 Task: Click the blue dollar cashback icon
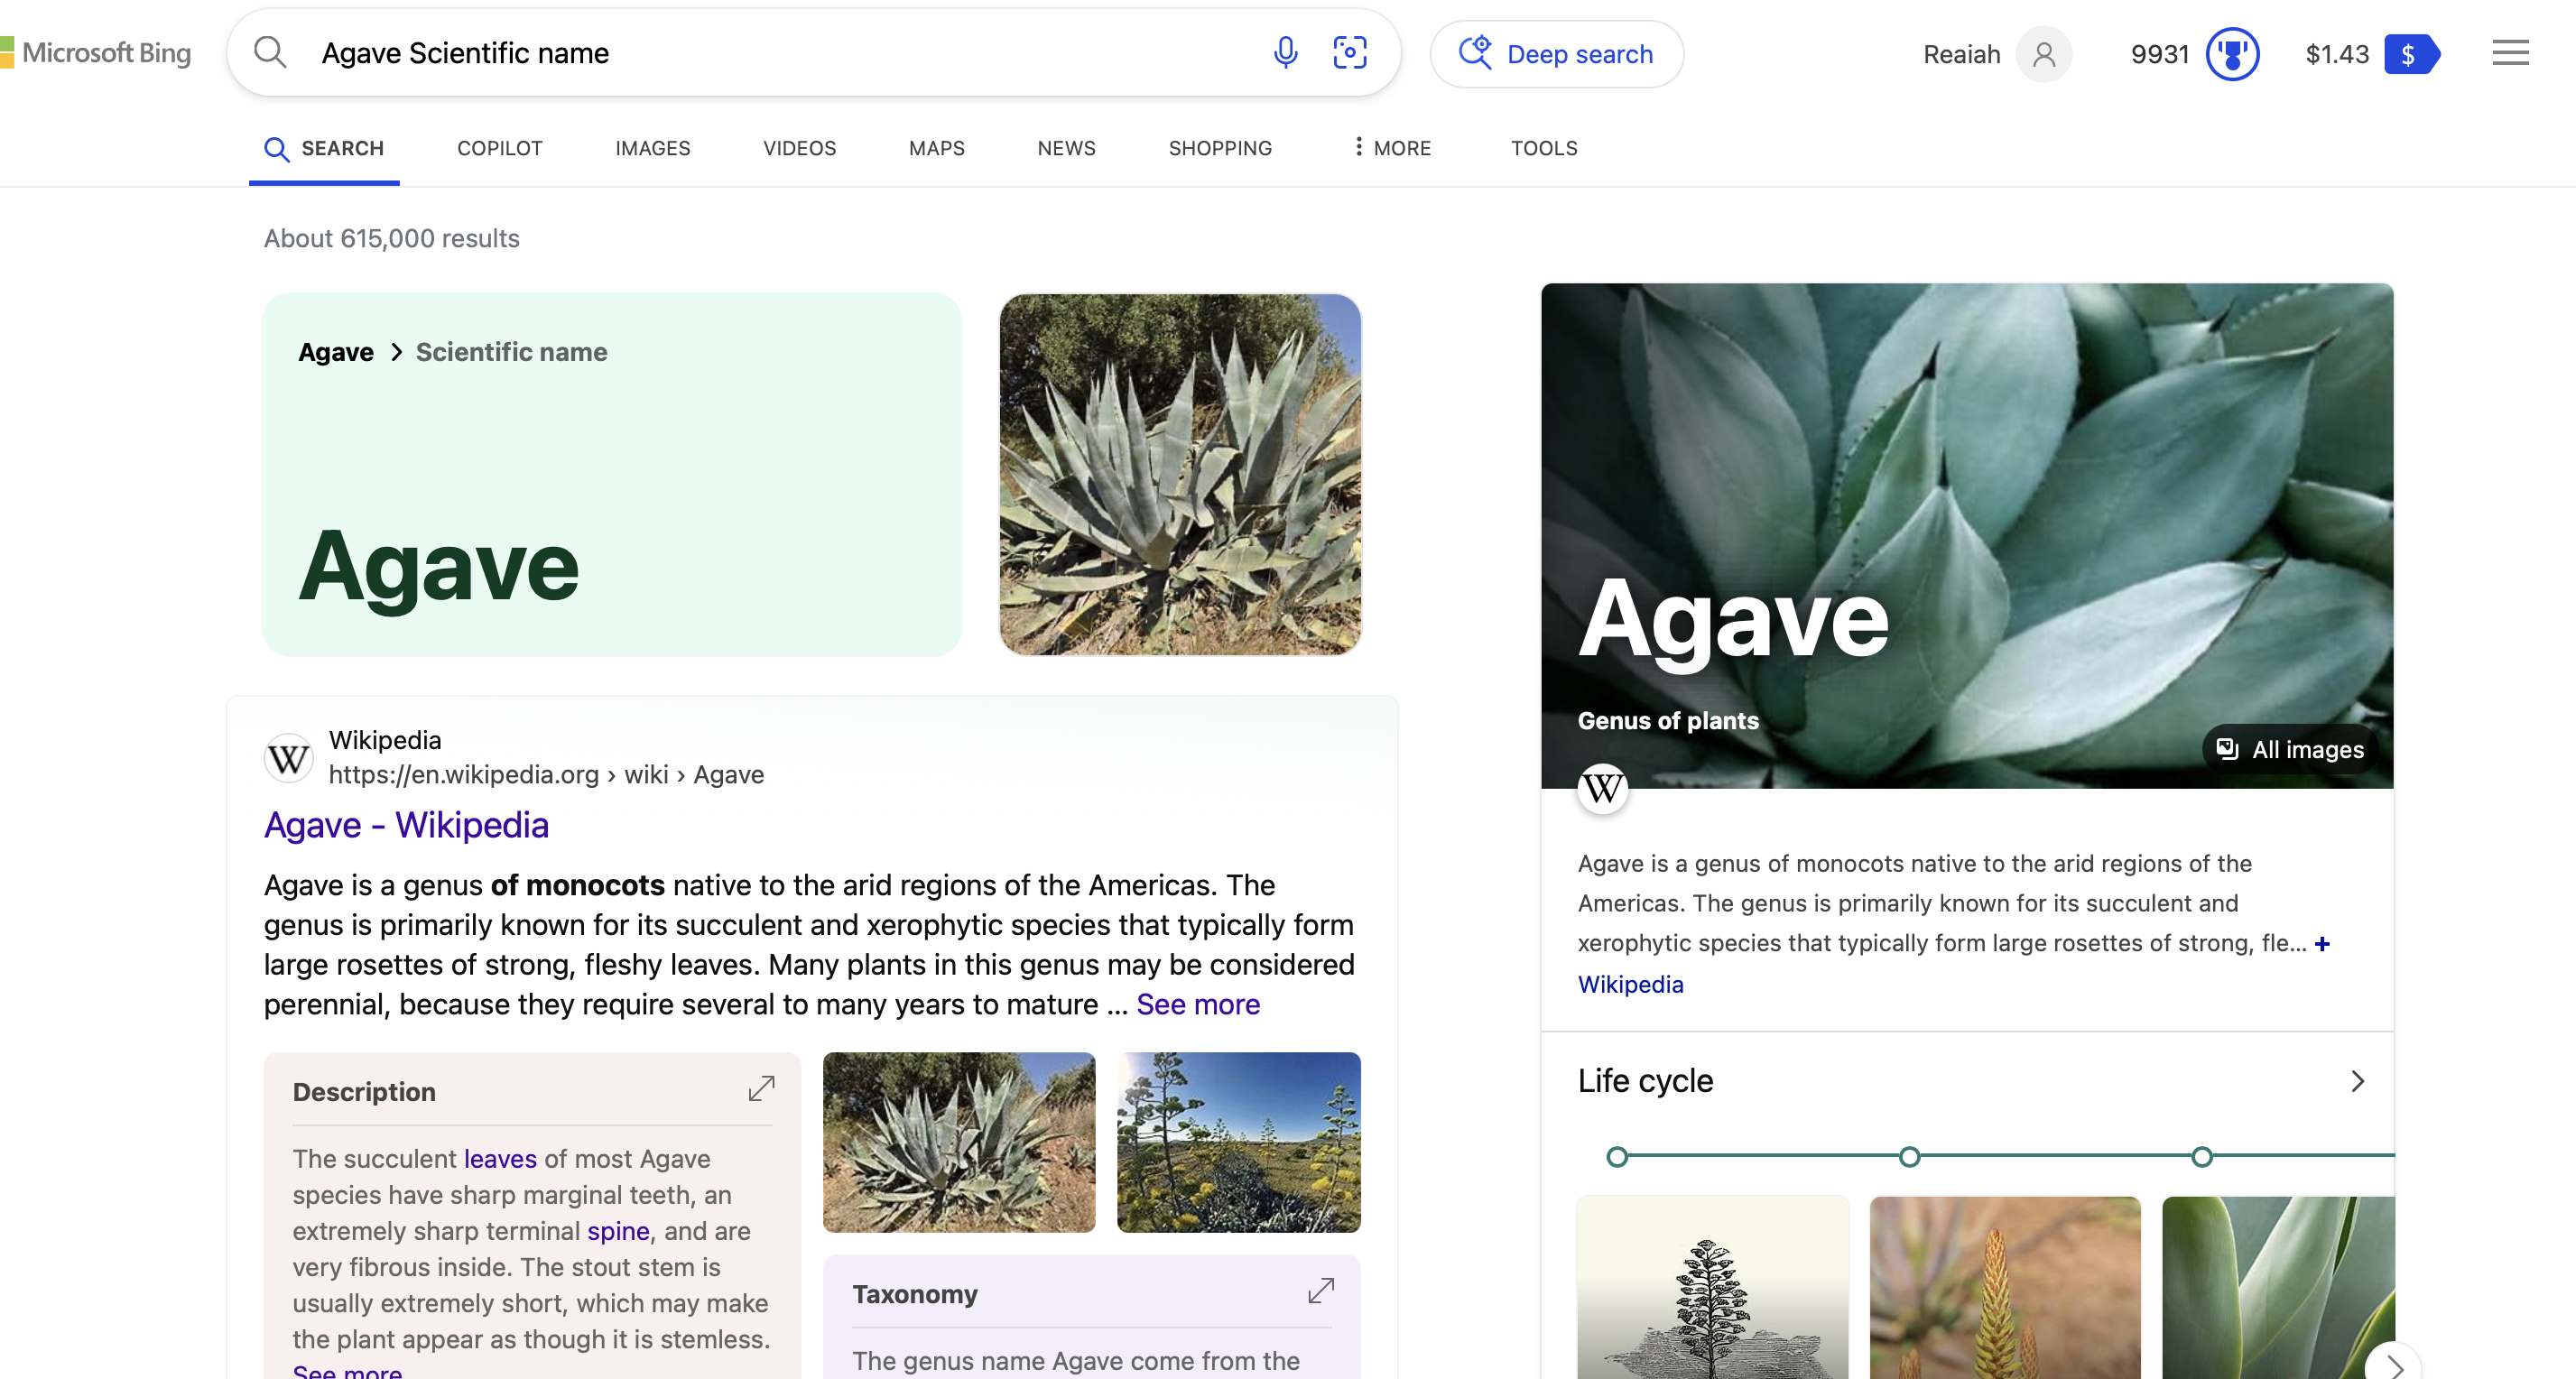pos(2411,54)
